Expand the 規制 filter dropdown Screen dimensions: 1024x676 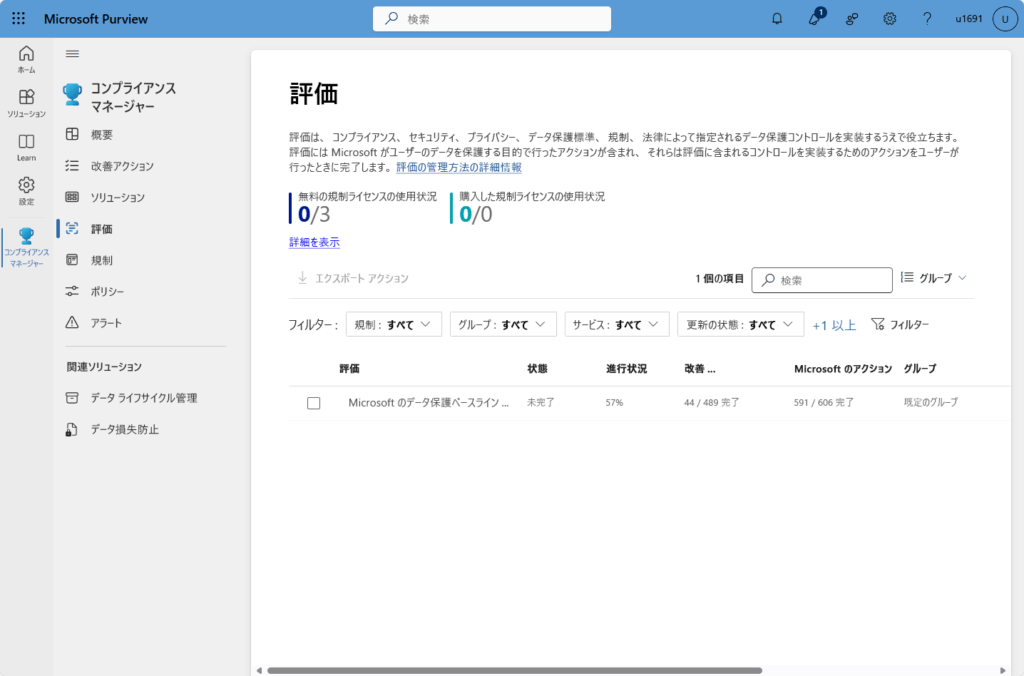click(x=393, y=325)
